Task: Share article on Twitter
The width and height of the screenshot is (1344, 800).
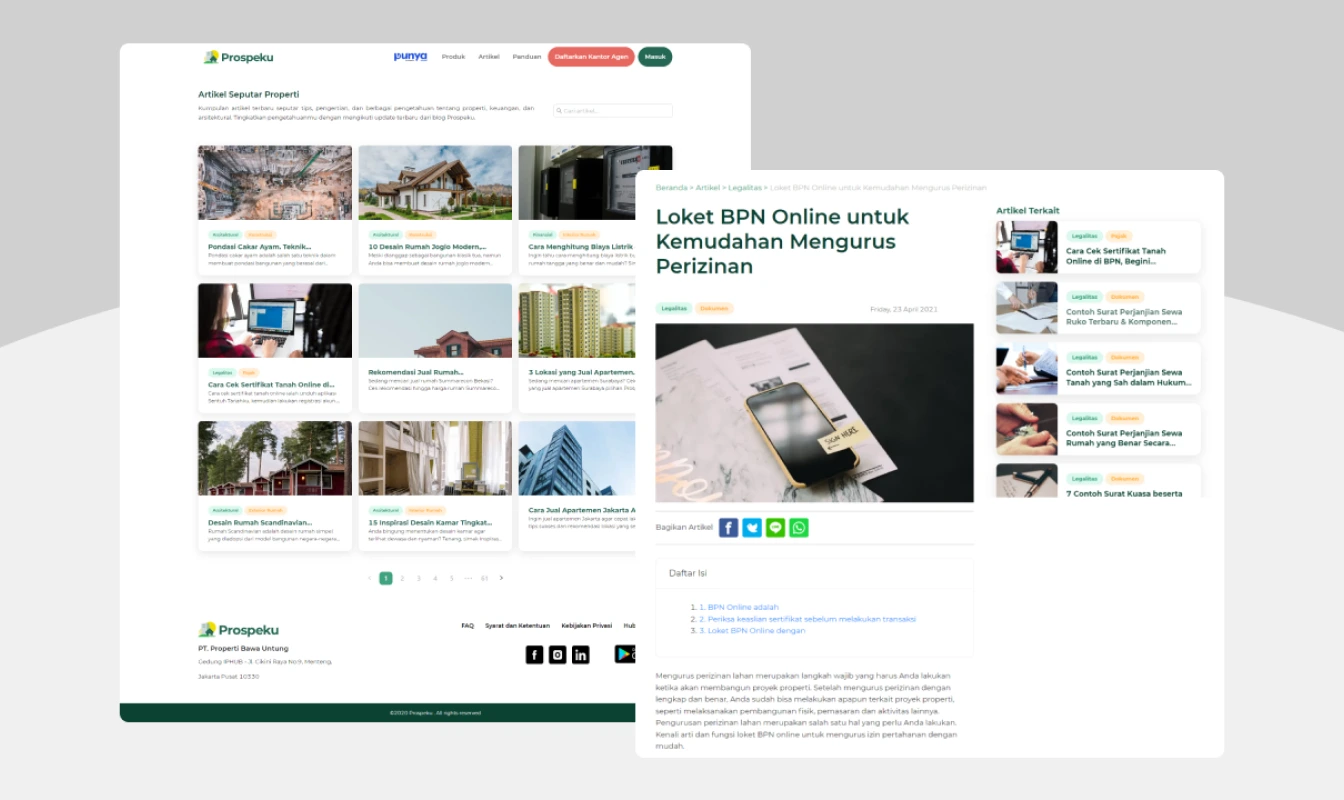Action: click(752, 528)
